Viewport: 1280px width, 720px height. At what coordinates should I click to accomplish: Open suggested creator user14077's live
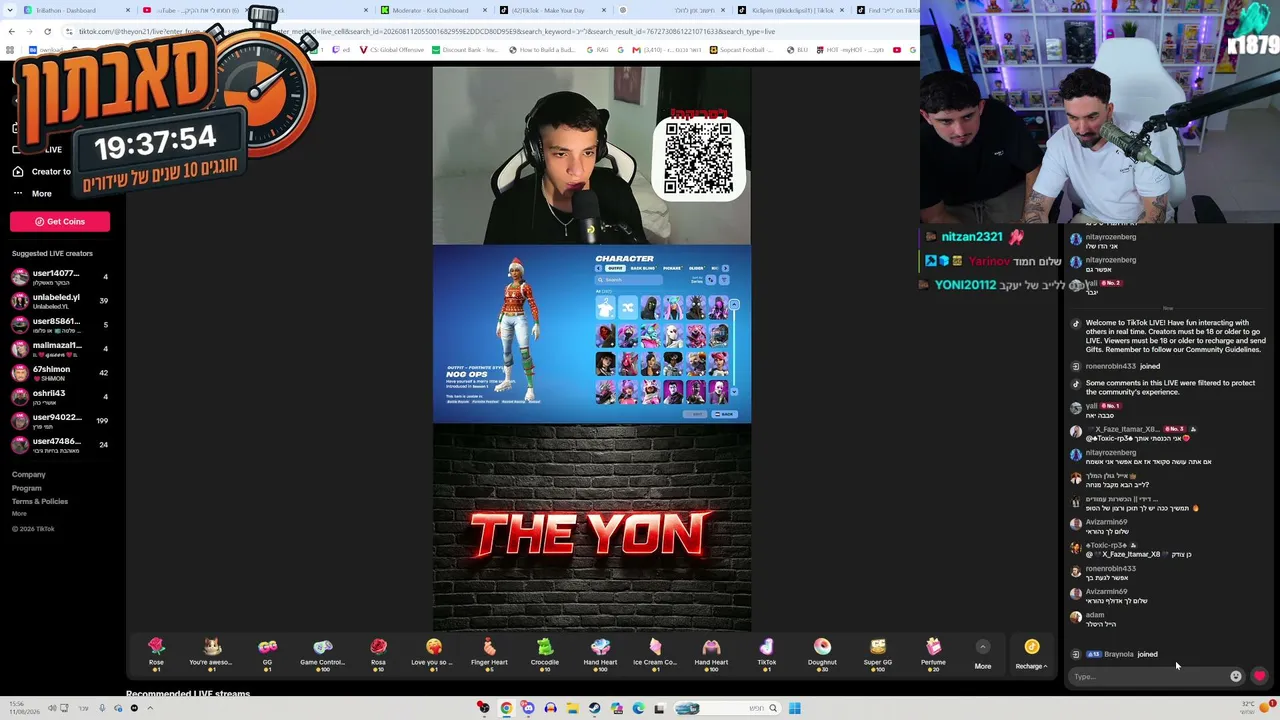(x=60, y=277)
